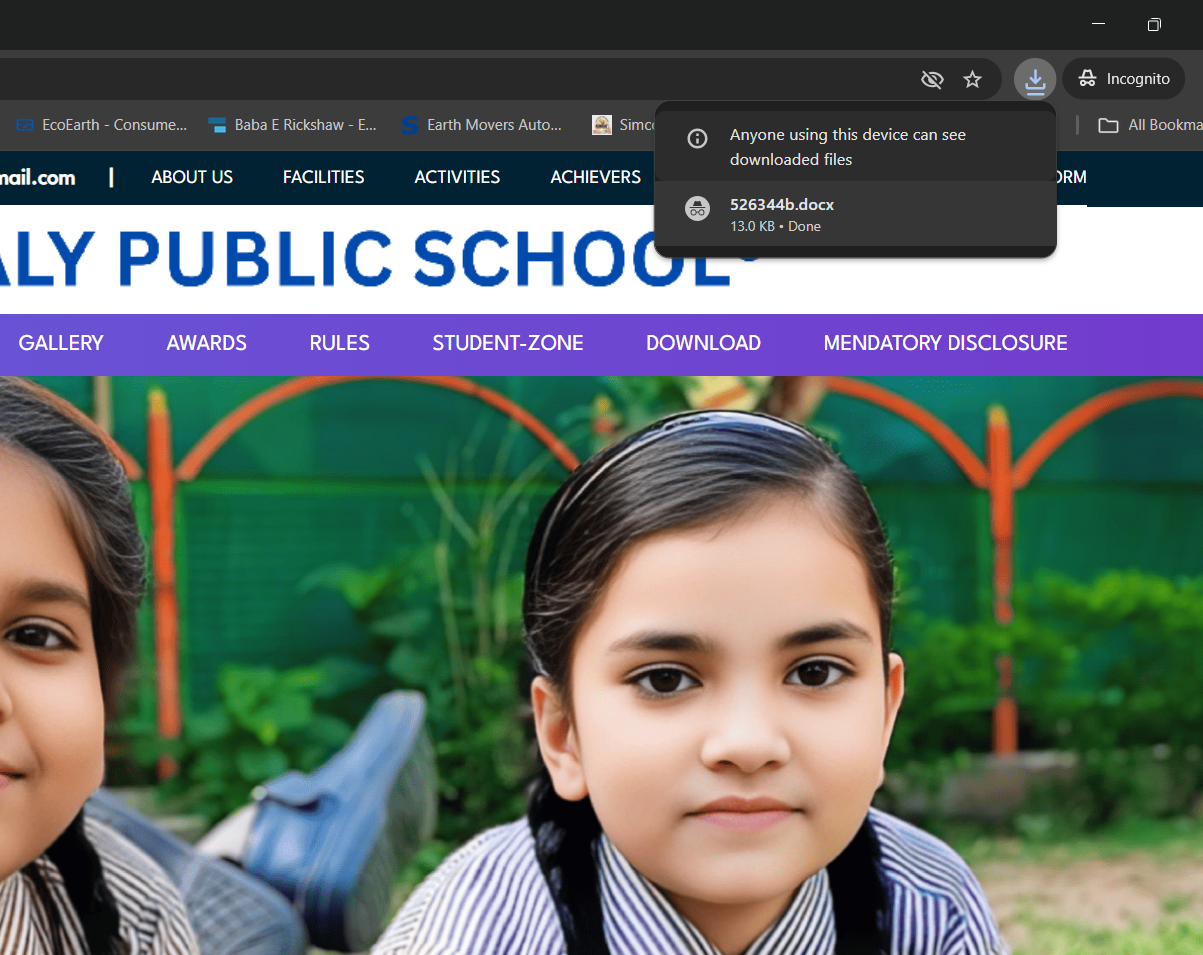Go to the FACILITIES menu item

[x=323, y=177]
